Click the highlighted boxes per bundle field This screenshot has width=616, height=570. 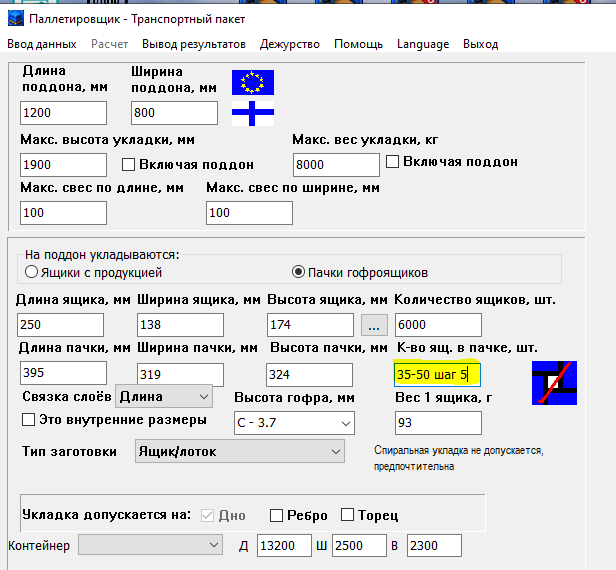(437, 374)
